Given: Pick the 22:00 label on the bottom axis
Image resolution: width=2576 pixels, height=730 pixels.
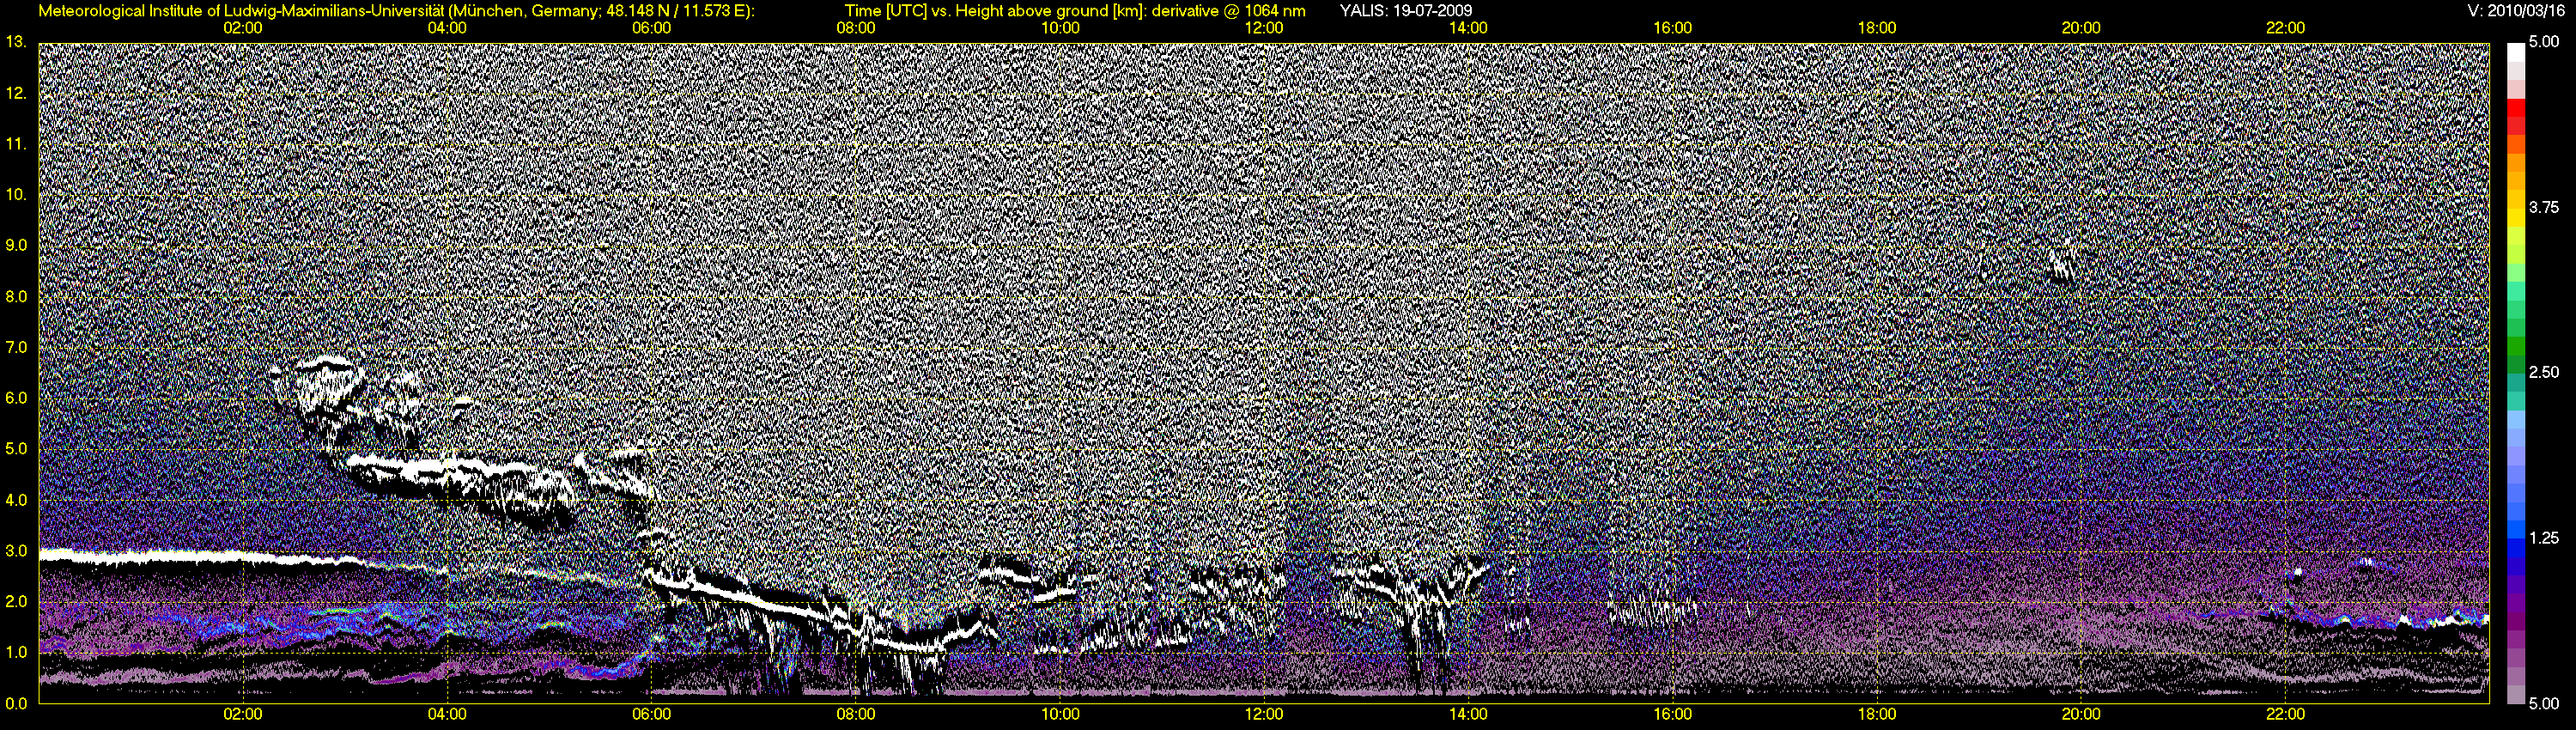Looking at the screenshot, I should pos(2285,714).
